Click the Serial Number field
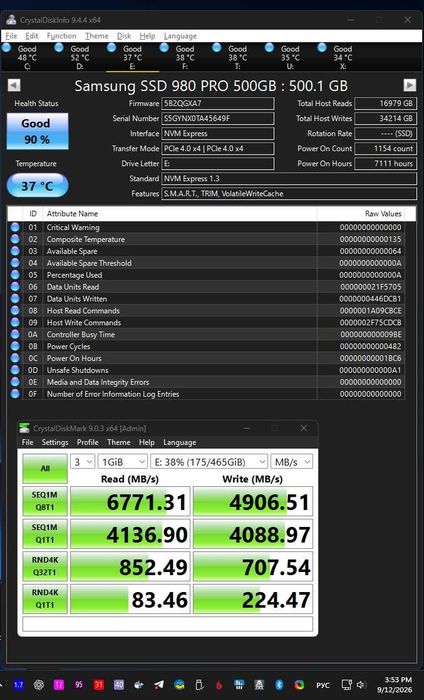Screen dimensions: 424x700 (x=218, y=118)
